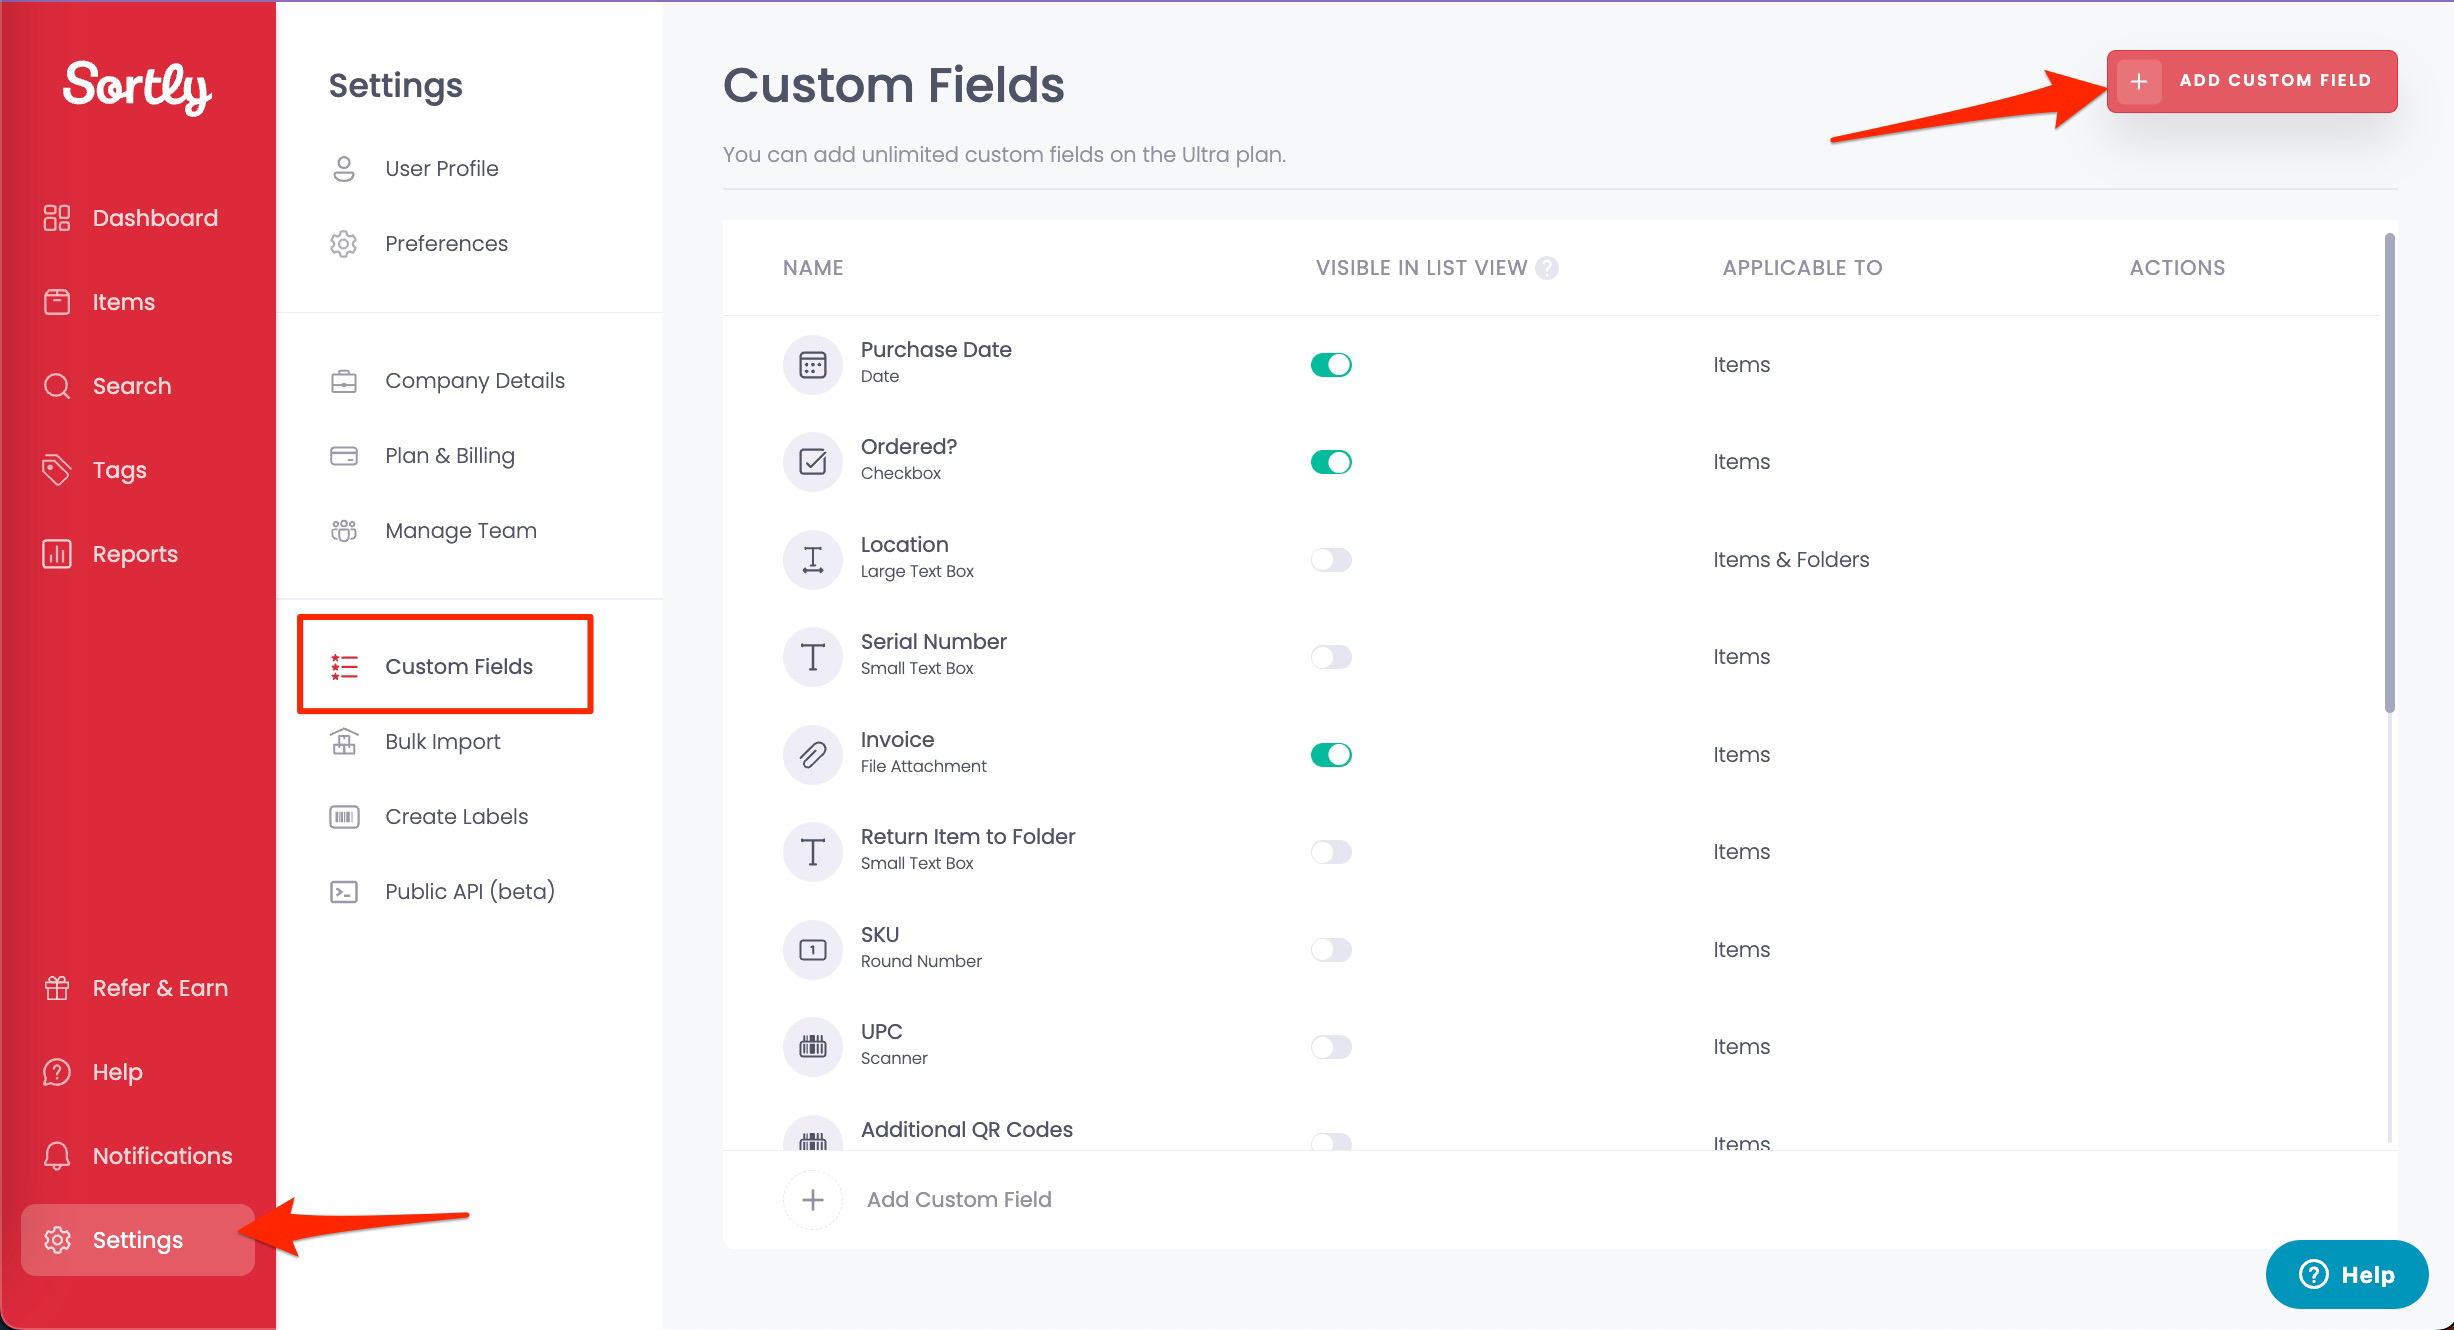Click the Tags icon in the sidebar
The width and height of the screenshot is (2454, 1330).
pos(56,469)
